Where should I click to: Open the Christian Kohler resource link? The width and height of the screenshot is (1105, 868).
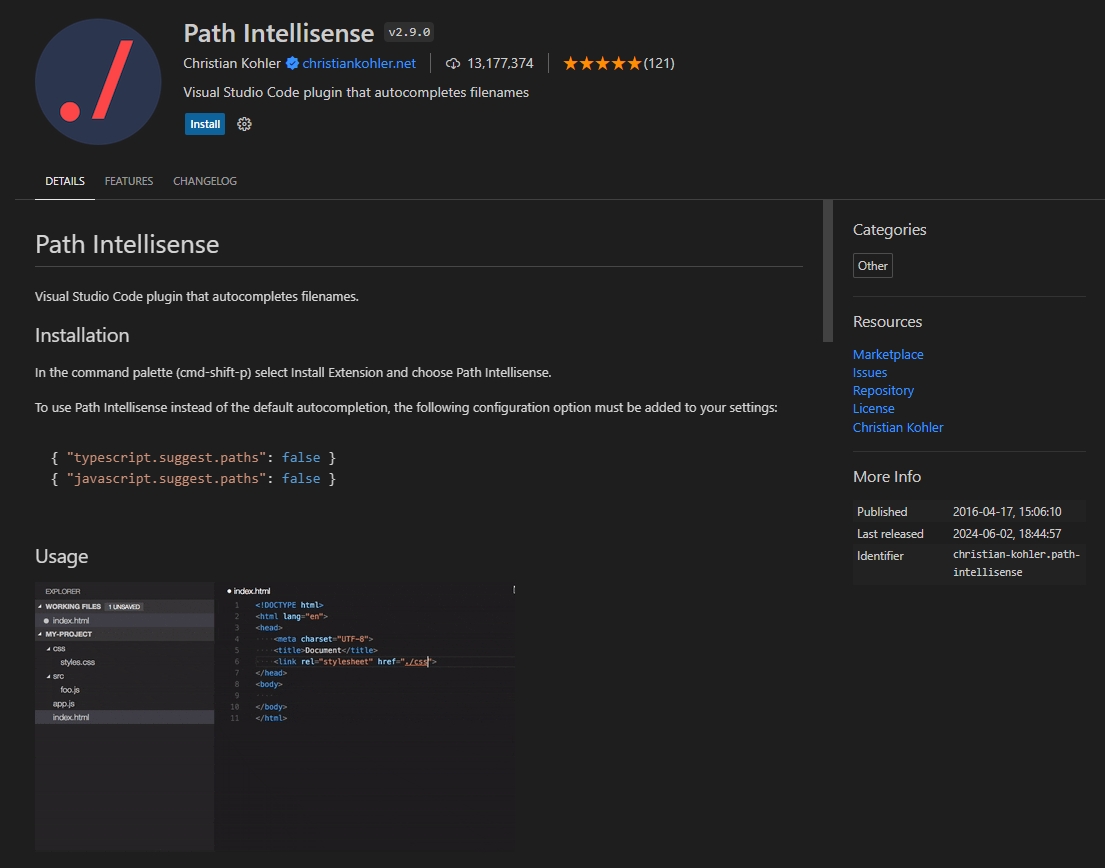[898, 427]
